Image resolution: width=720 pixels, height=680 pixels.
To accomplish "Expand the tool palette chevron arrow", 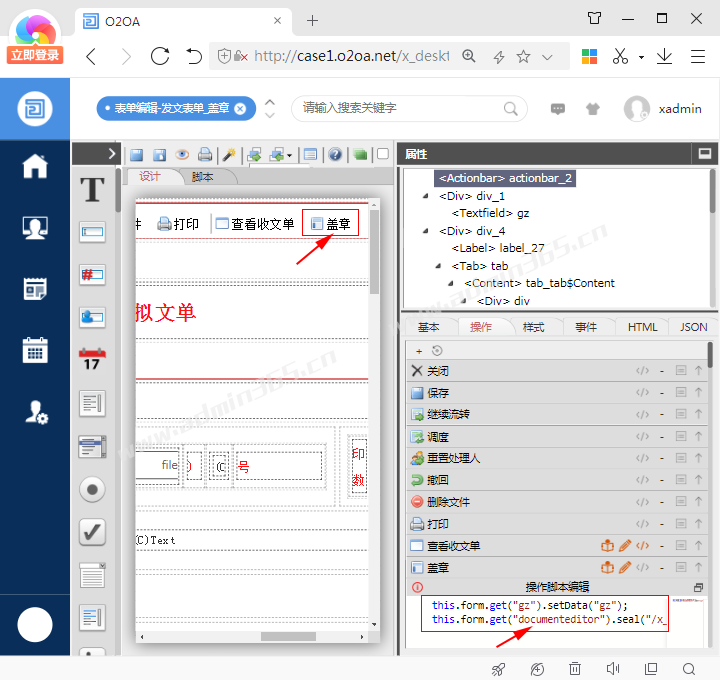I will pos(112,154).
